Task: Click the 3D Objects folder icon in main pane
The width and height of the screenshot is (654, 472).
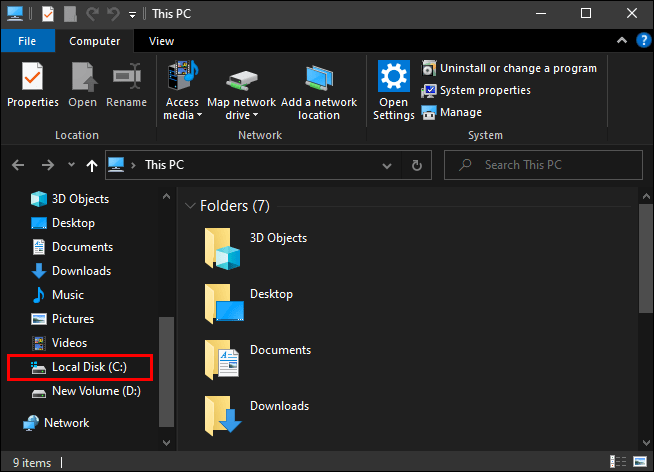Action: pyautogui.click(x=222, y=249)
